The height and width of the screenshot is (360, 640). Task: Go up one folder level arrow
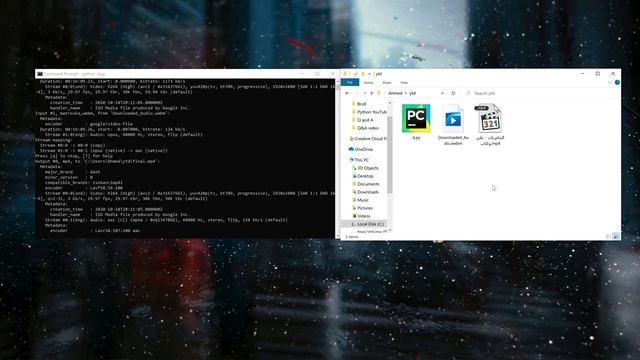[x=371, y=93]
